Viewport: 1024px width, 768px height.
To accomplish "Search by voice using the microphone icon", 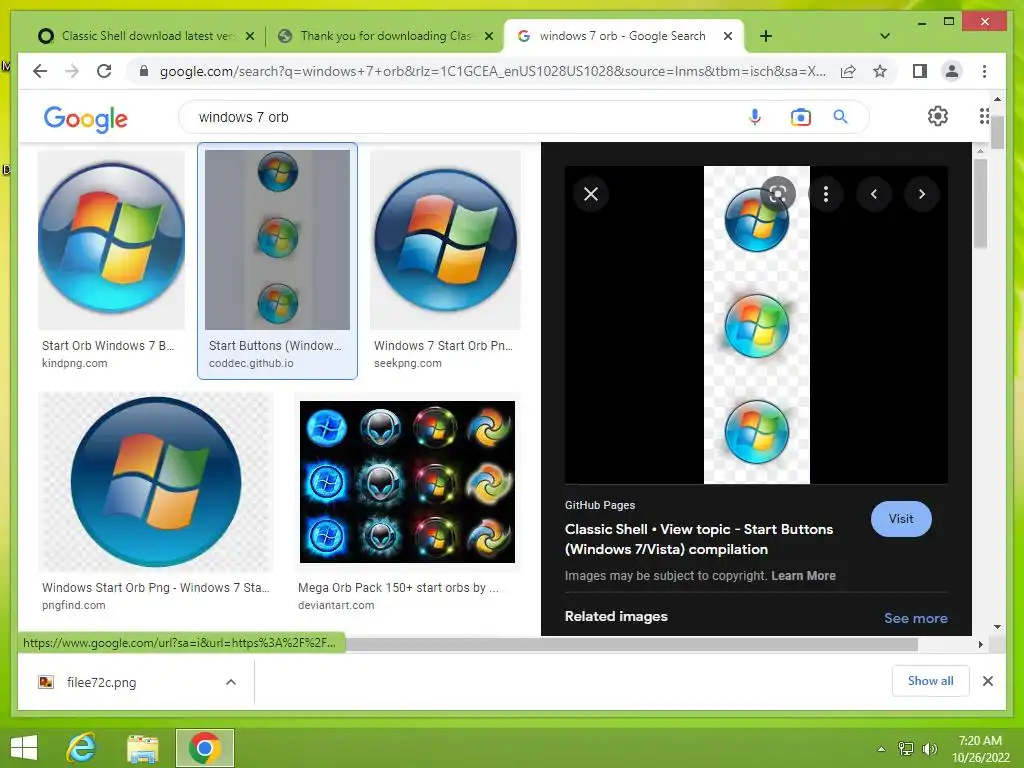I will click(x=755, y=117).
